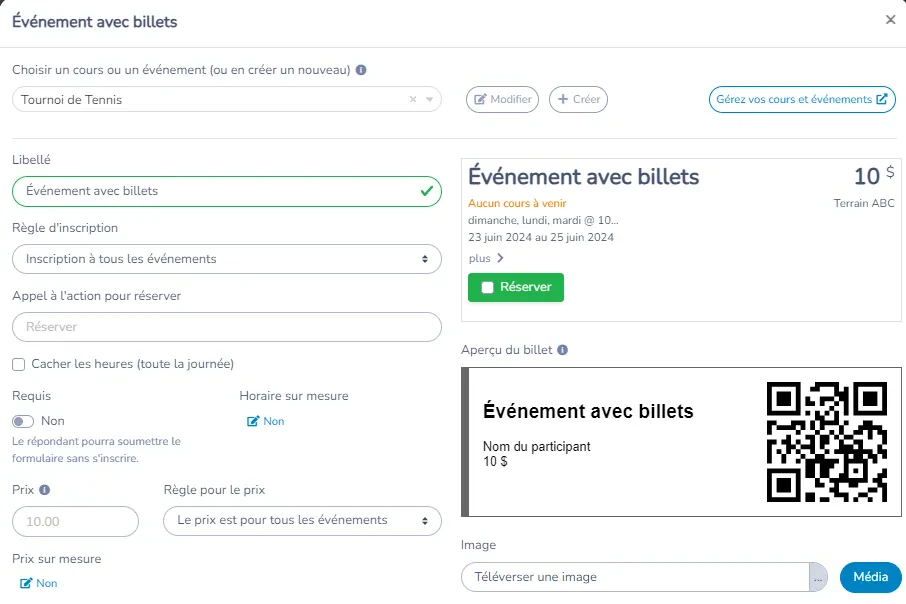The height and width of the screenshot is (604, 906).
Task: Check Cacher les heures checkbox
Action: pyautogui.click(x=18, y=364)
